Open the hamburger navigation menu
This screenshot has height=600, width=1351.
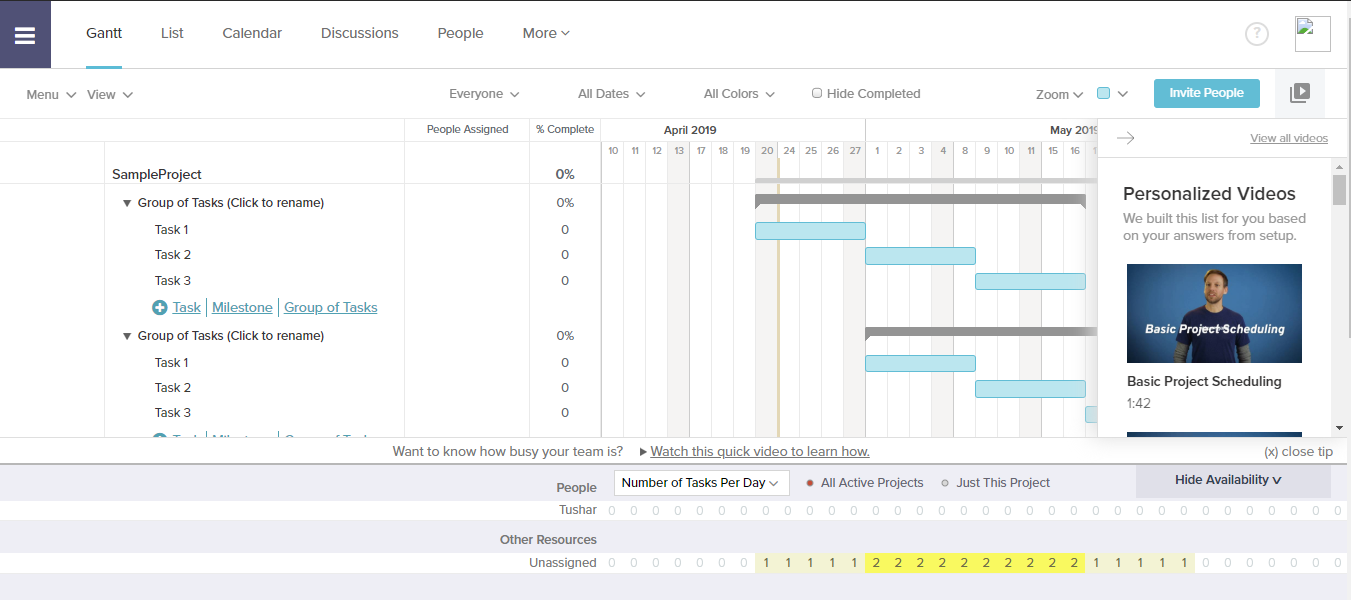click(25, 33)
